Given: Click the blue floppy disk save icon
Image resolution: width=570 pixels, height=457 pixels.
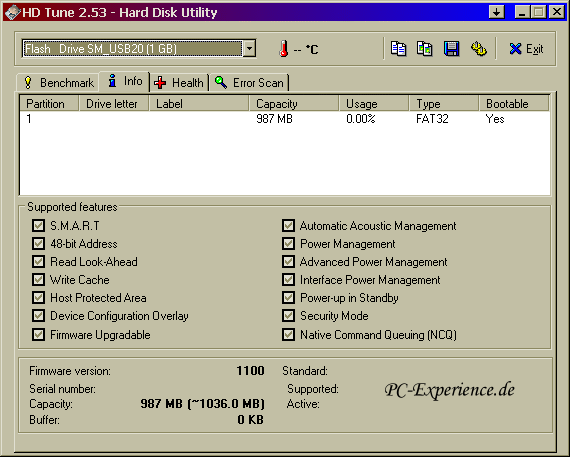Looking at the screenshot, I should pos(451,49).
